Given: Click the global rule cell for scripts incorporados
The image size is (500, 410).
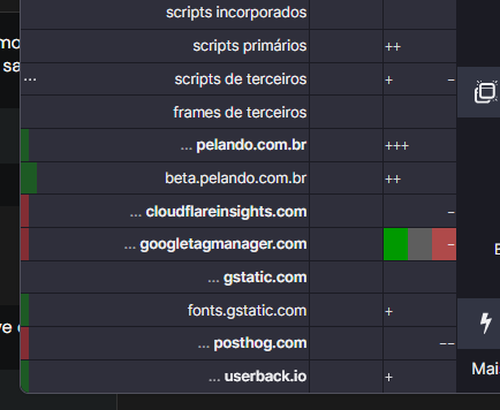Looking at the screenshot, I should (x=346, y=13).
